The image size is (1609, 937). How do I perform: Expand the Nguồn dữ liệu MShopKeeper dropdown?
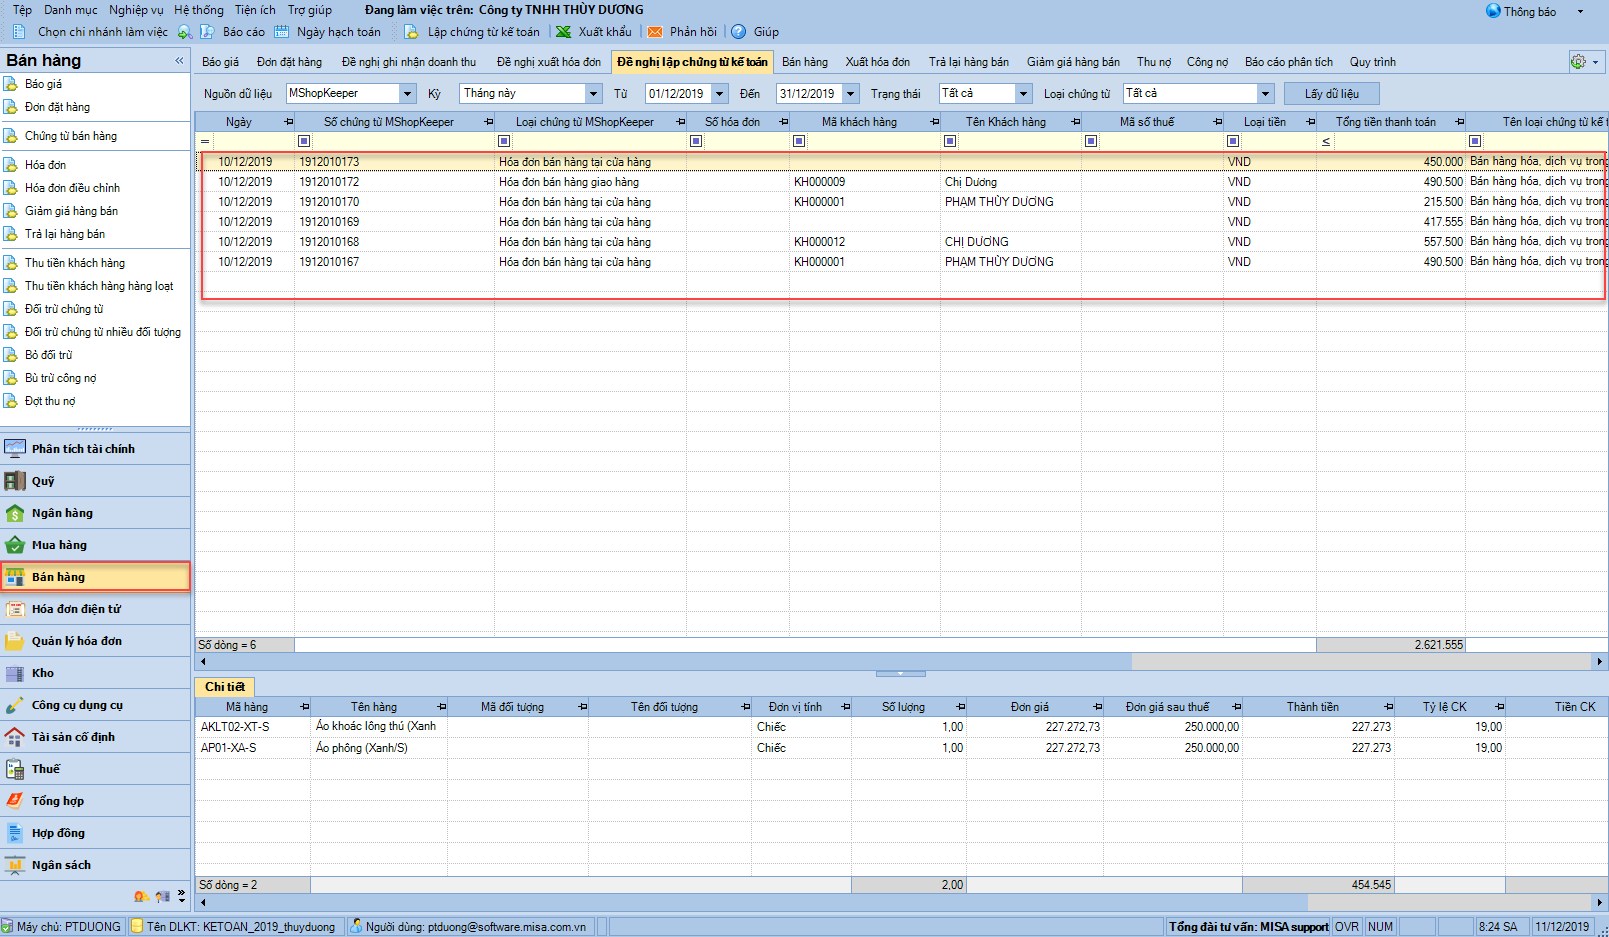tap(407, 94)
